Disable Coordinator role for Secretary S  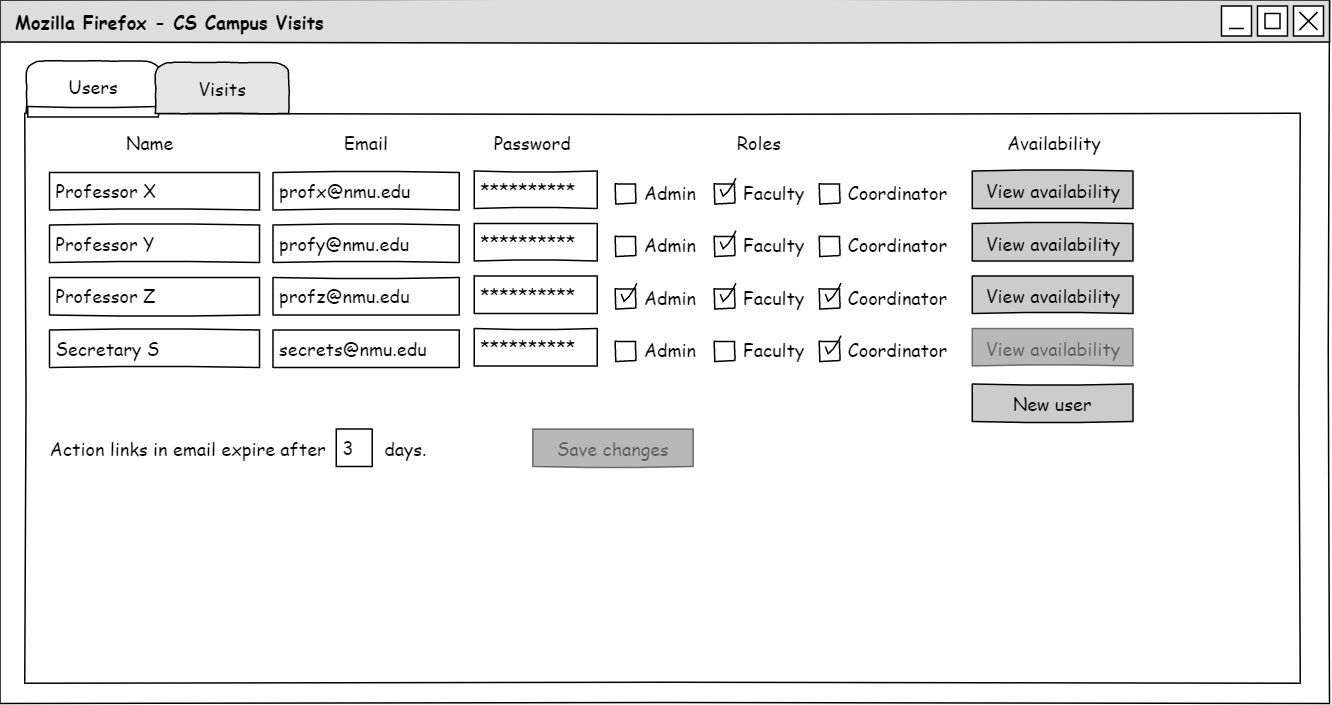click(830, 351)
